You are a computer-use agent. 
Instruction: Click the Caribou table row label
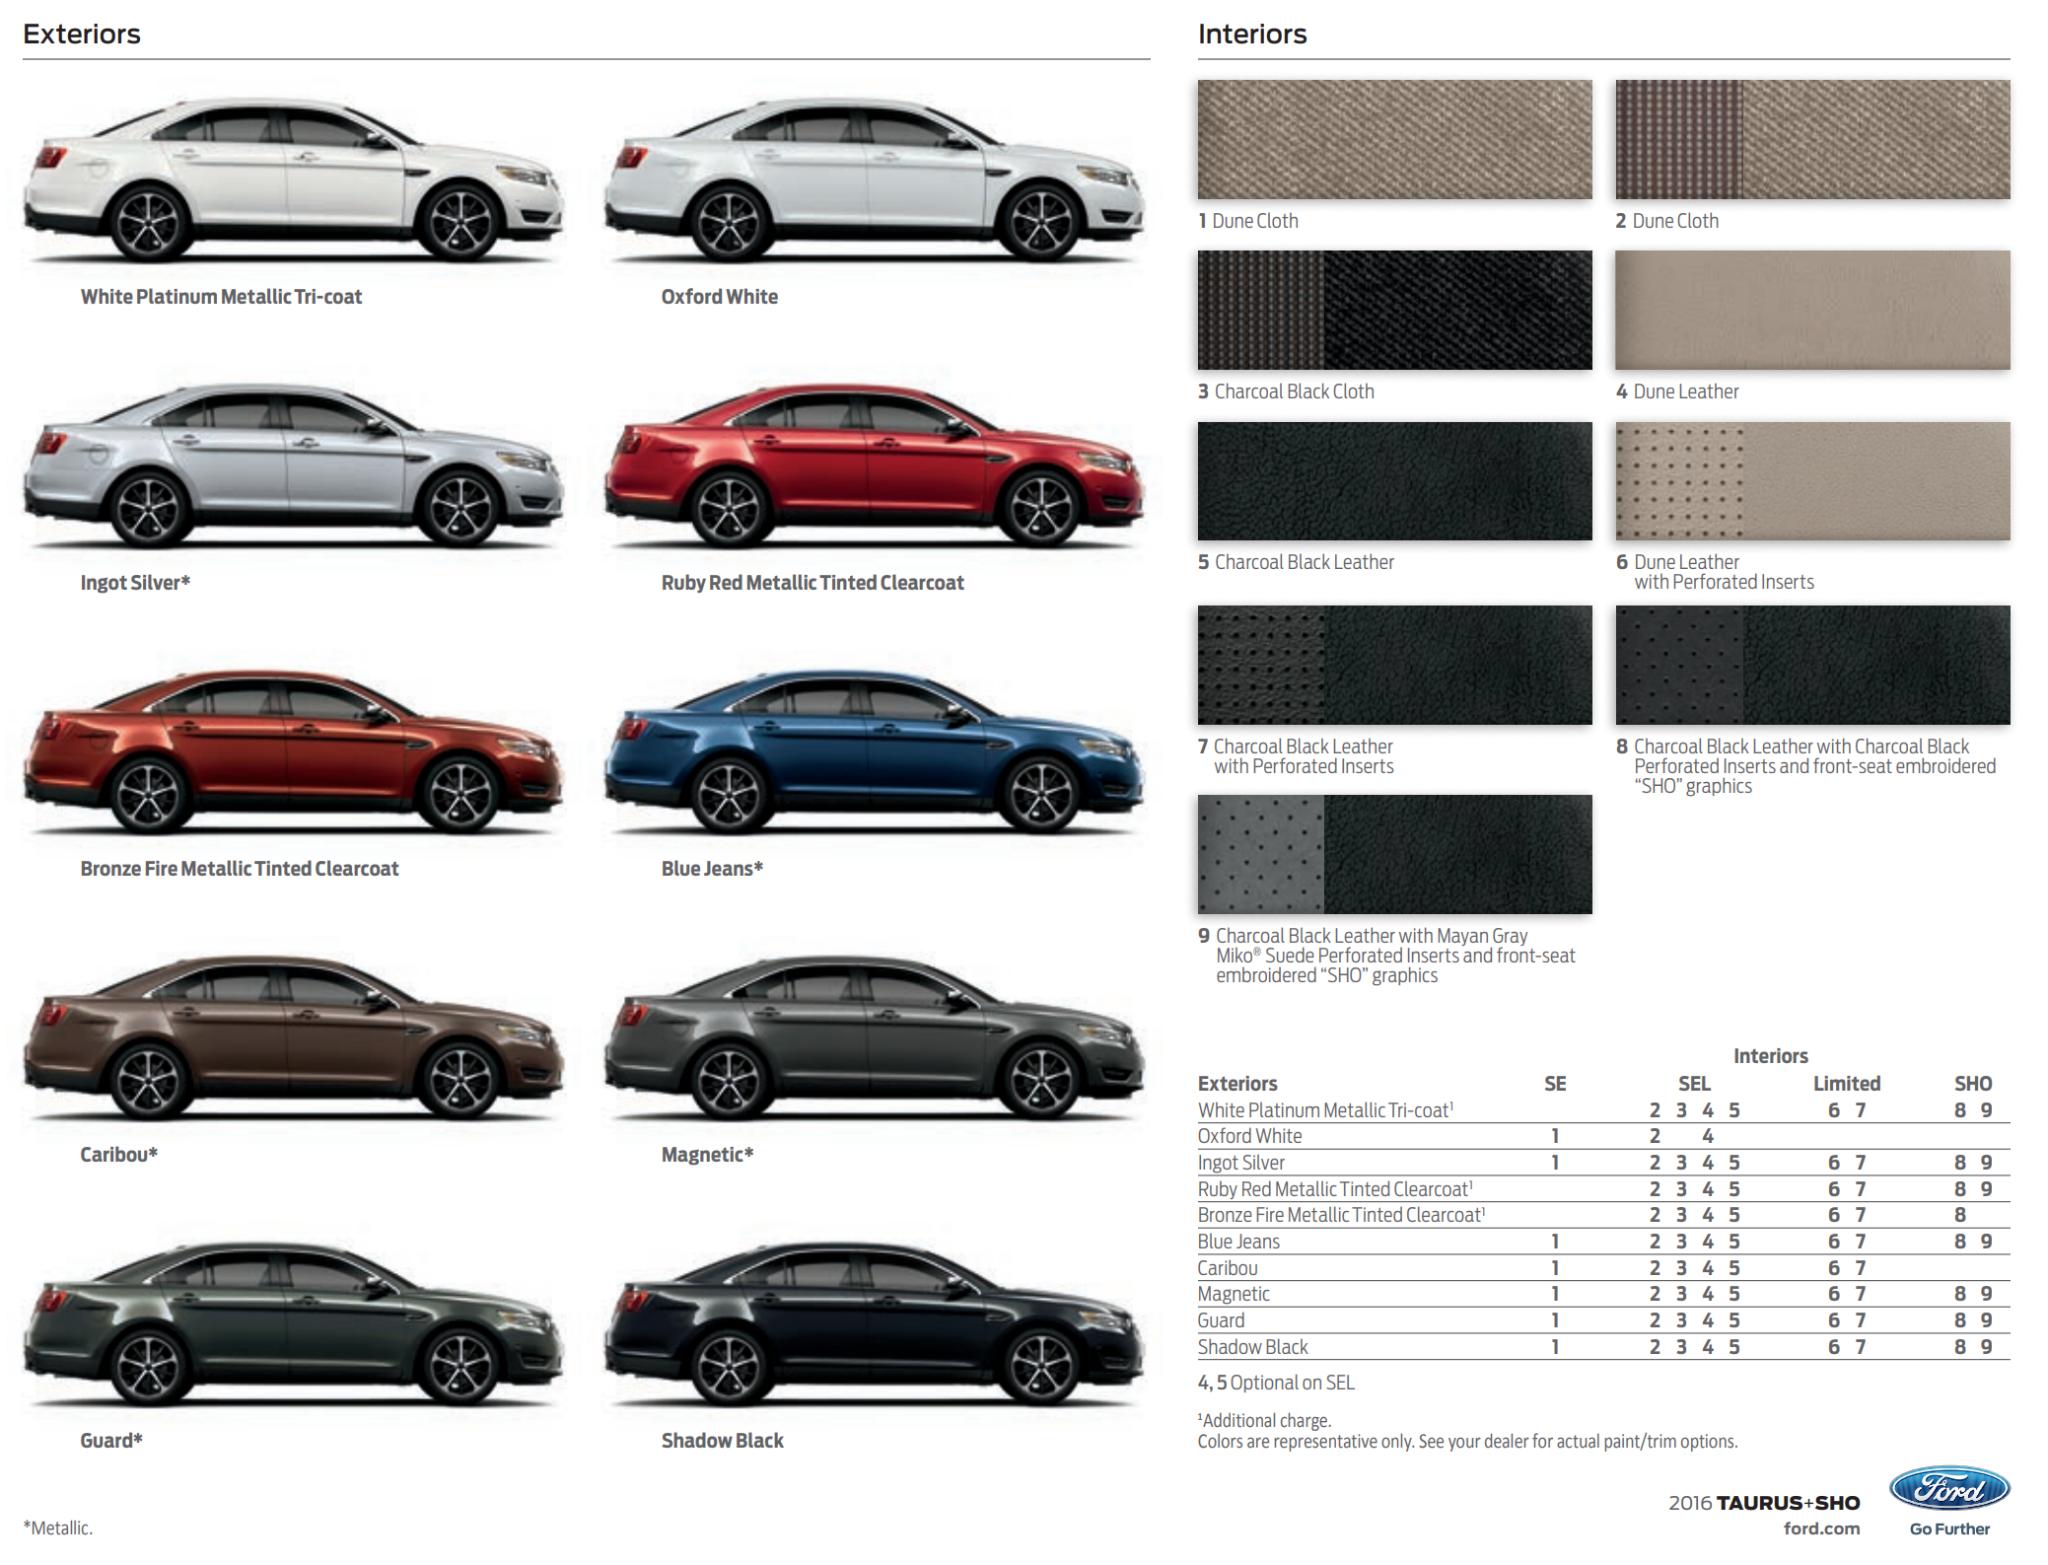pos(1228,1268)
